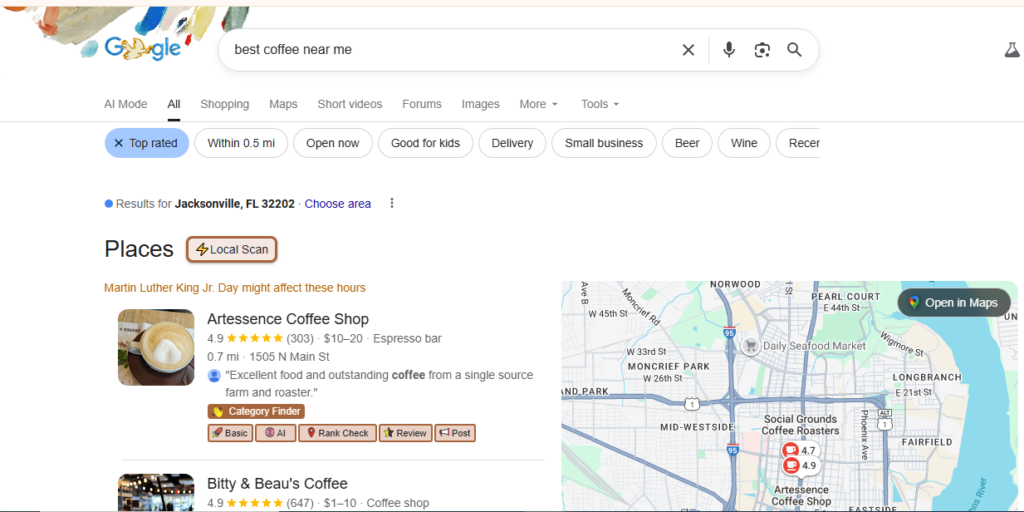Image resolution: width=1024 pixels, height=512 pixels.
Task: Enable the Within 0.5 mi filter
Action: [x=241, y=143]
